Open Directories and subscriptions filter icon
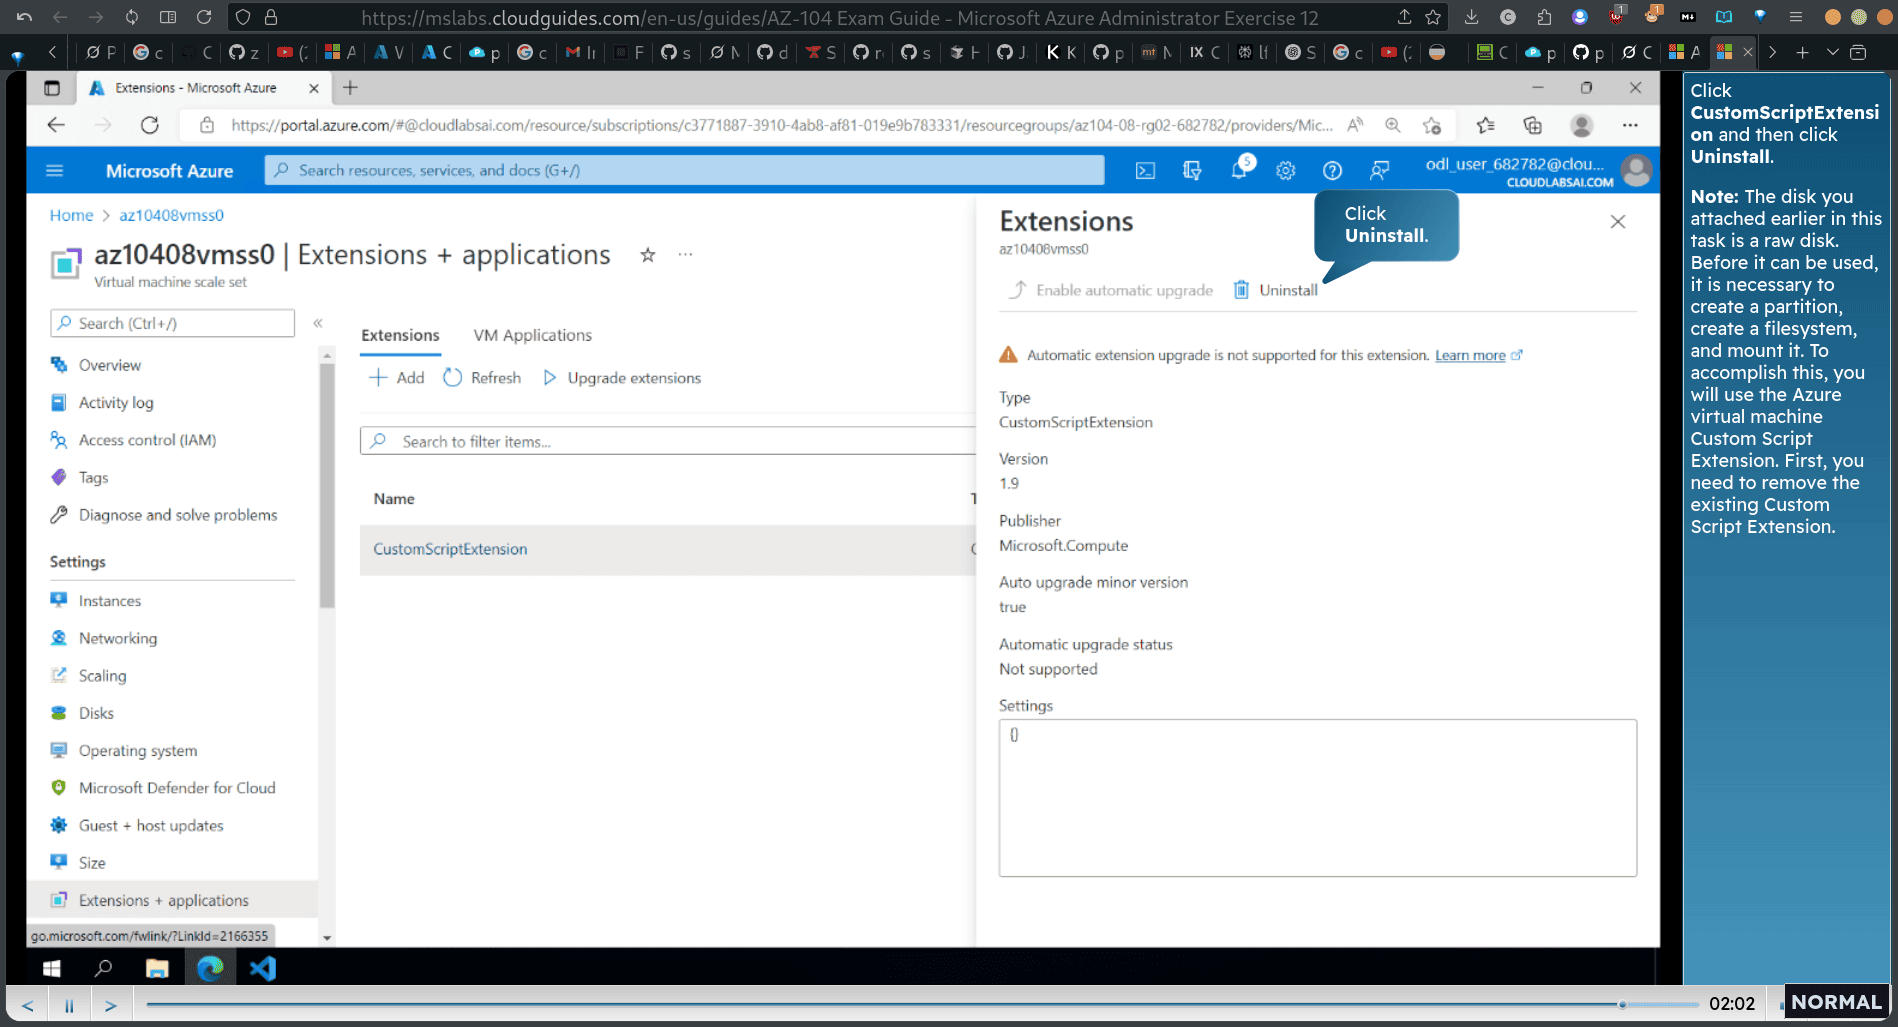The image size is (1898, 1027). point(1192,171)
